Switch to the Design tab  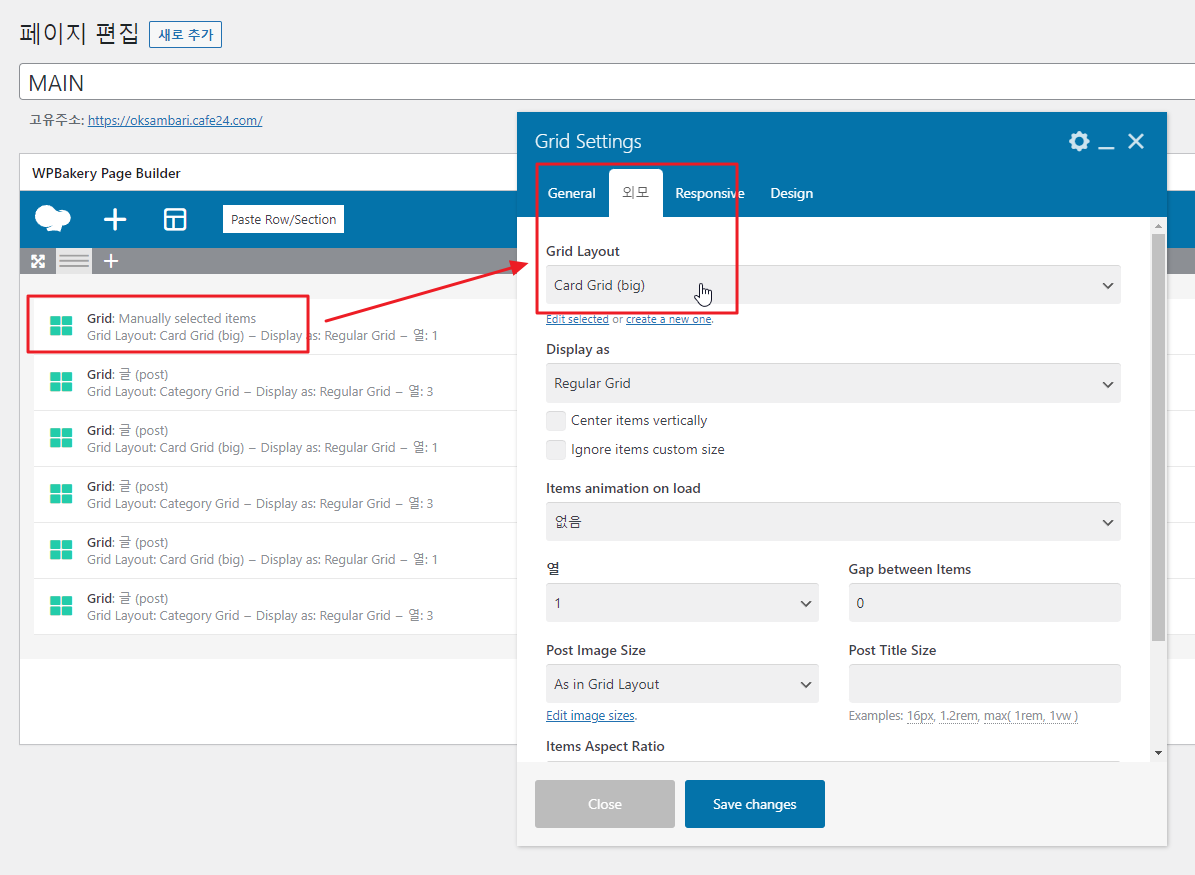tap(791, 194)
